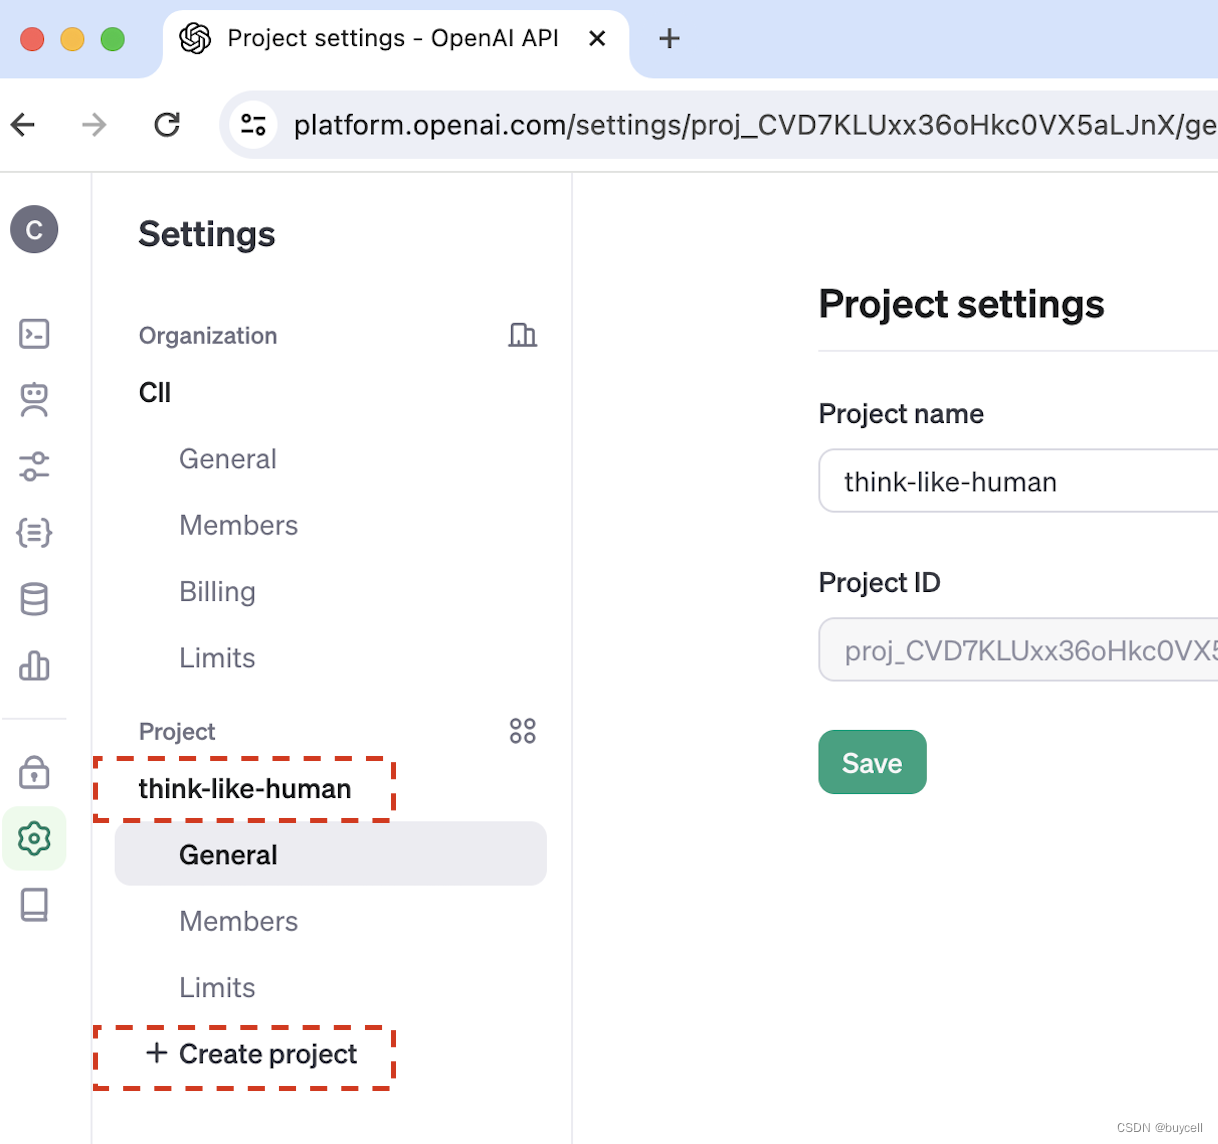Open API keys with the lock icon
1218x1144 pixels.
(34, 772)
